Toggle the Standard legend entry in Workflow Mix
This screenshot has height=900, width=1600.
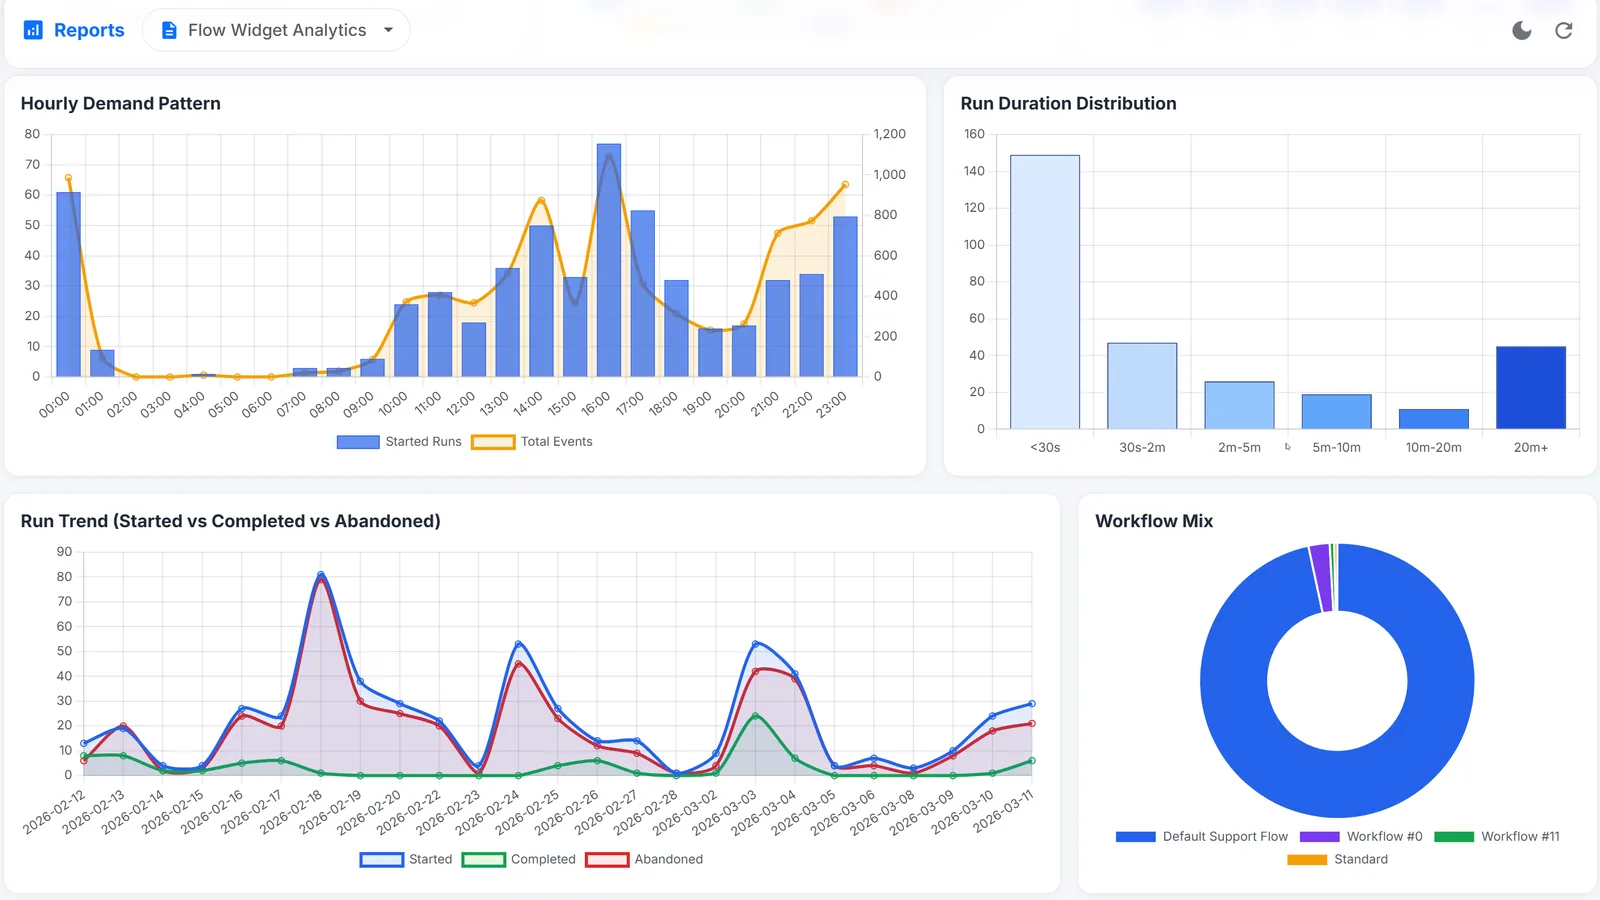click(1338, 859)
